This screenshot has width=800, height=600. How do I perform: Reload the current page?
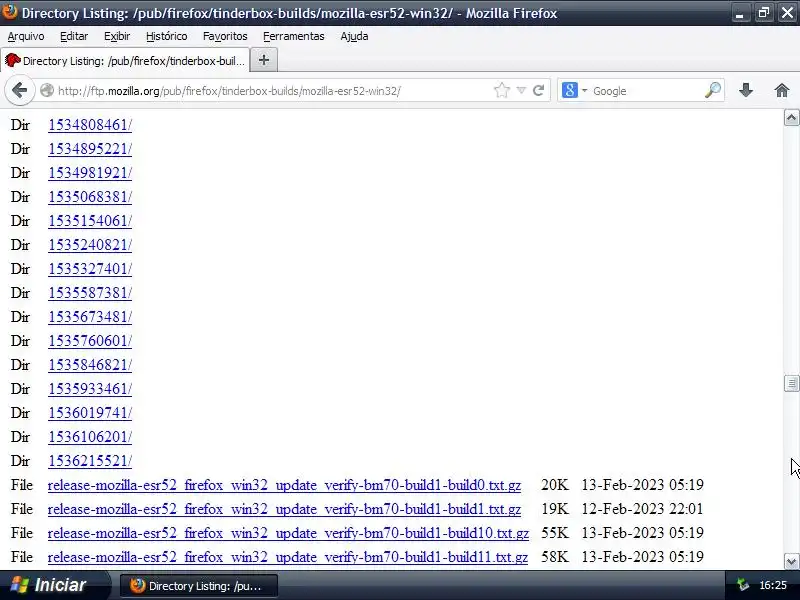point(538,91)
